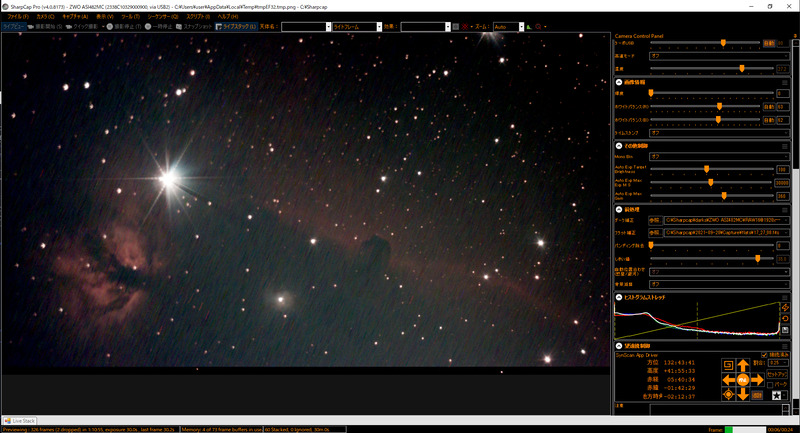Open the ヘルプ (Help) menu

[x=228, y=16]
